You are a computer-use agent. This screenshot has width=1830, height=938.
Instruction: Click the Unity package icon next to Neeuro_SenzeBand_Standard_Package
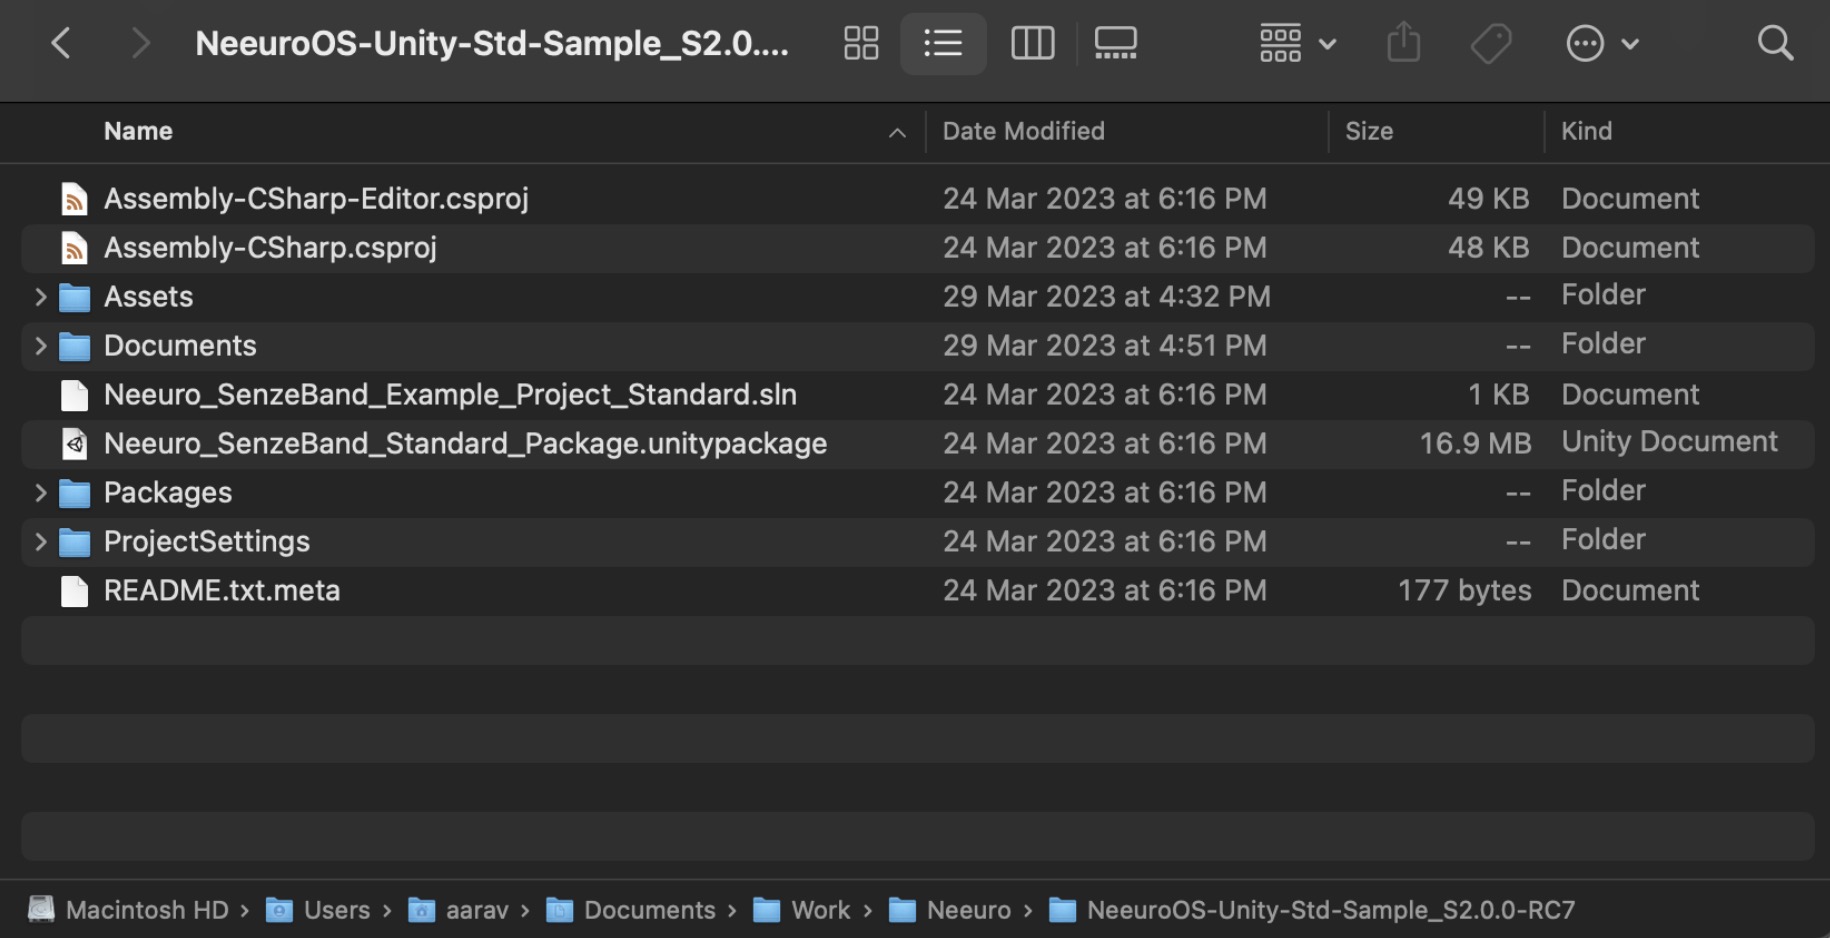coord(74,443)
